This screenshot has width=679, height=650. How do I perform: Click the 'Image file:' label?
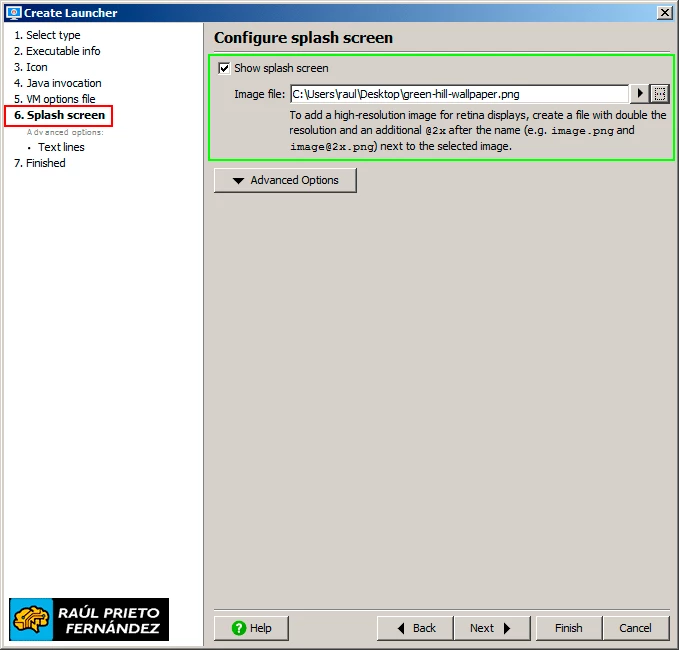(x=259, y=94)
